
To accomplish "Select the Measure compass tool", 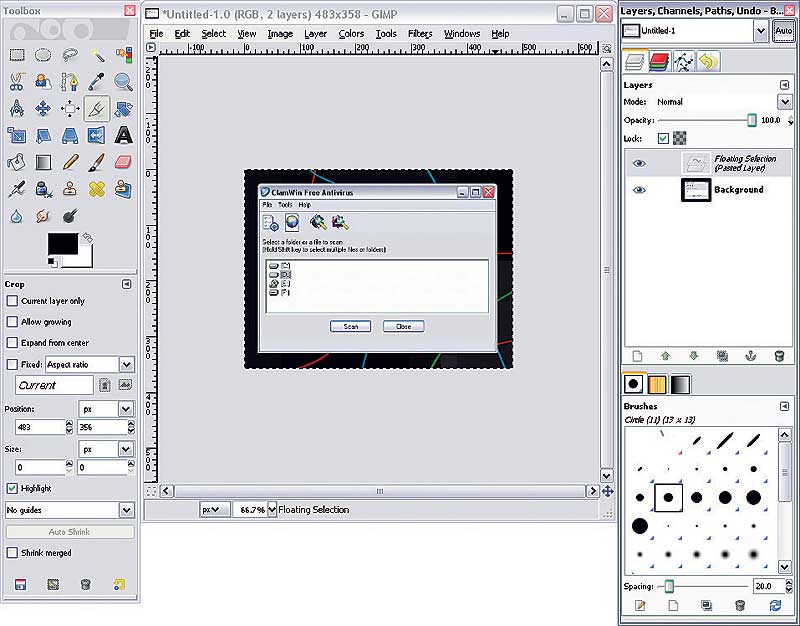I will coord(17,108).
